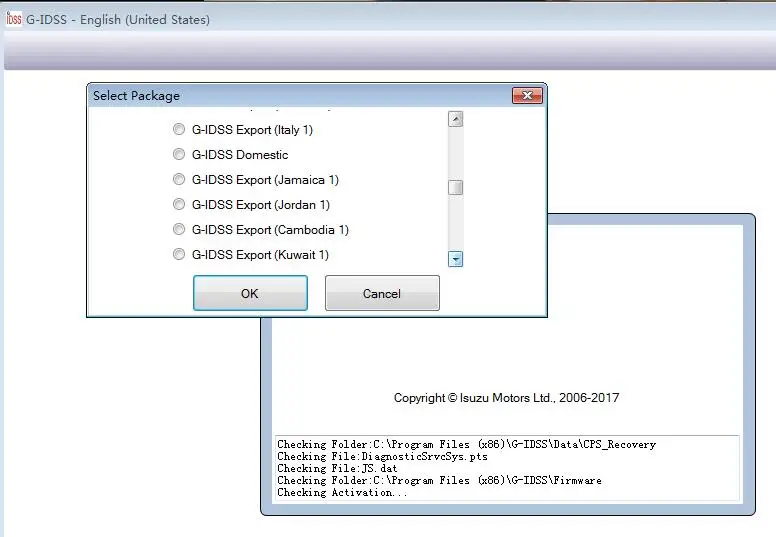Click the G-IDSS - English (United States) title

tap(118, 19)
